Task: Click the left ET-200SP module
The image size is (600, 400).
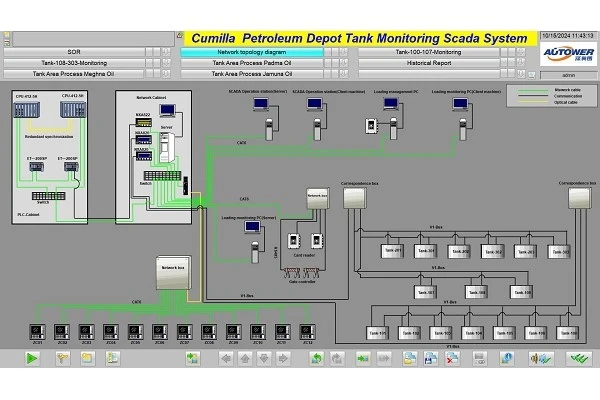Action: pos(37,167)
